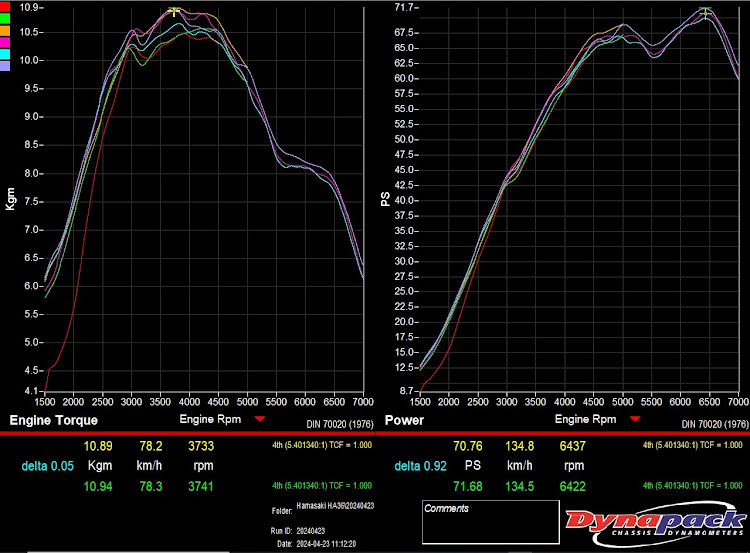Click the yellow 4th gear TCF text under the torque graph
Image resolution: width=750 pixels, height=553 pixels.
pos(322,445)
